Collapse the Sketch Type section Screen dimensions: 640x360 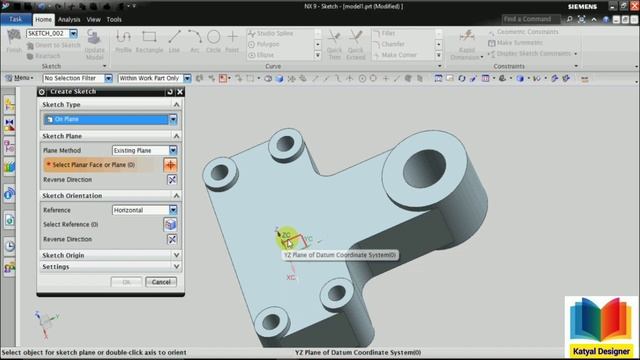tap(176, 105)
